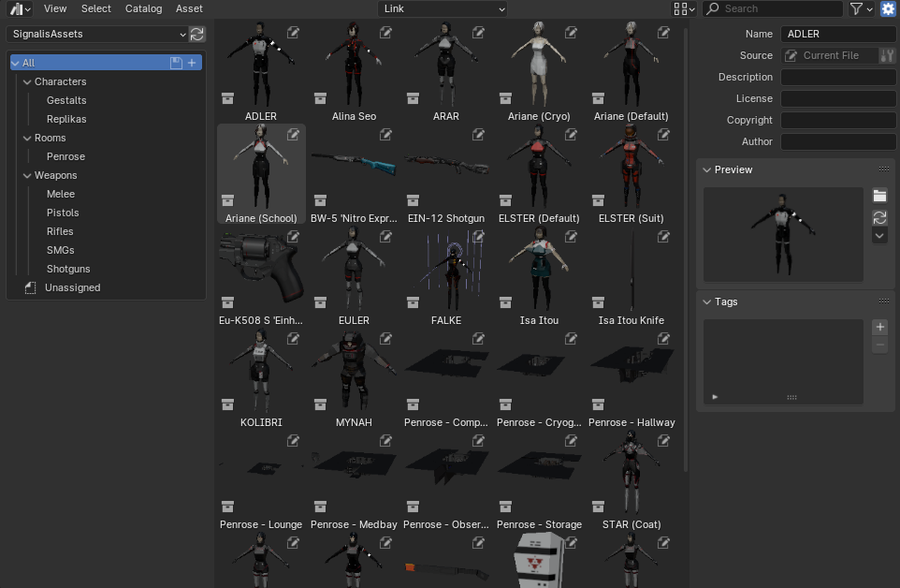Collapse the Rooms catalog

27,138
